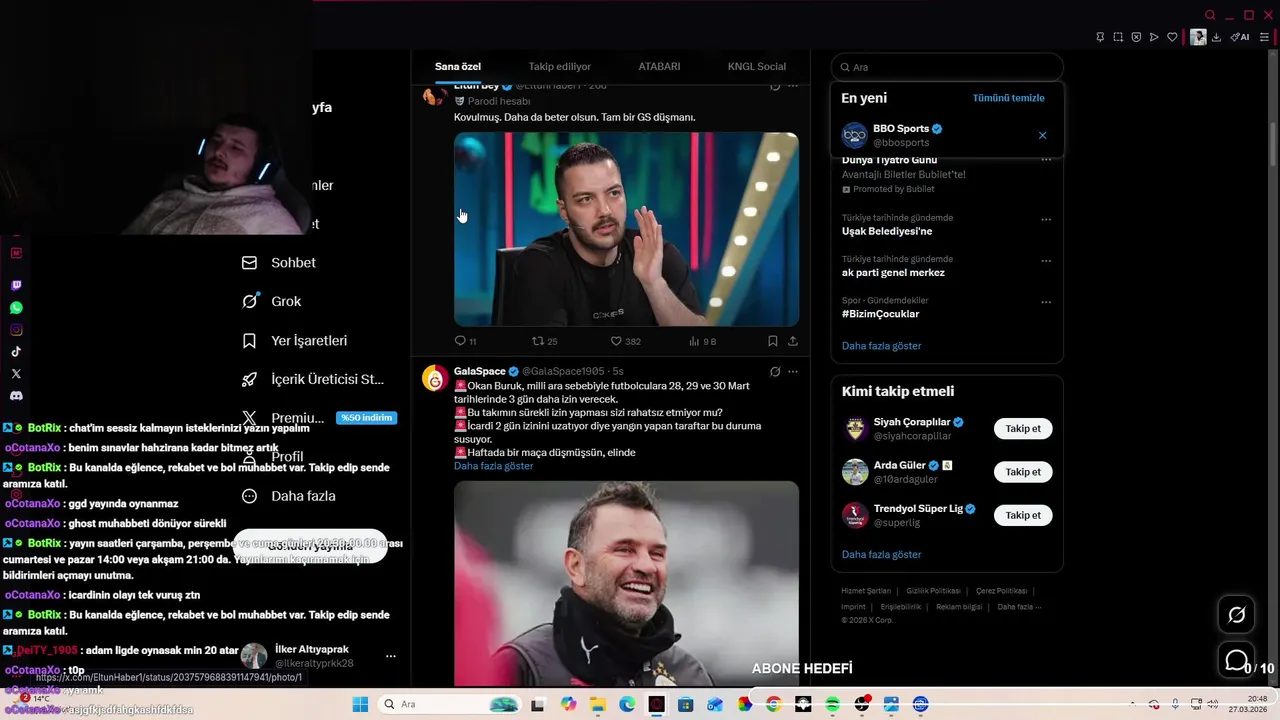
Task: Click the browser profile avatar in toolbar
Action: 1198,37
